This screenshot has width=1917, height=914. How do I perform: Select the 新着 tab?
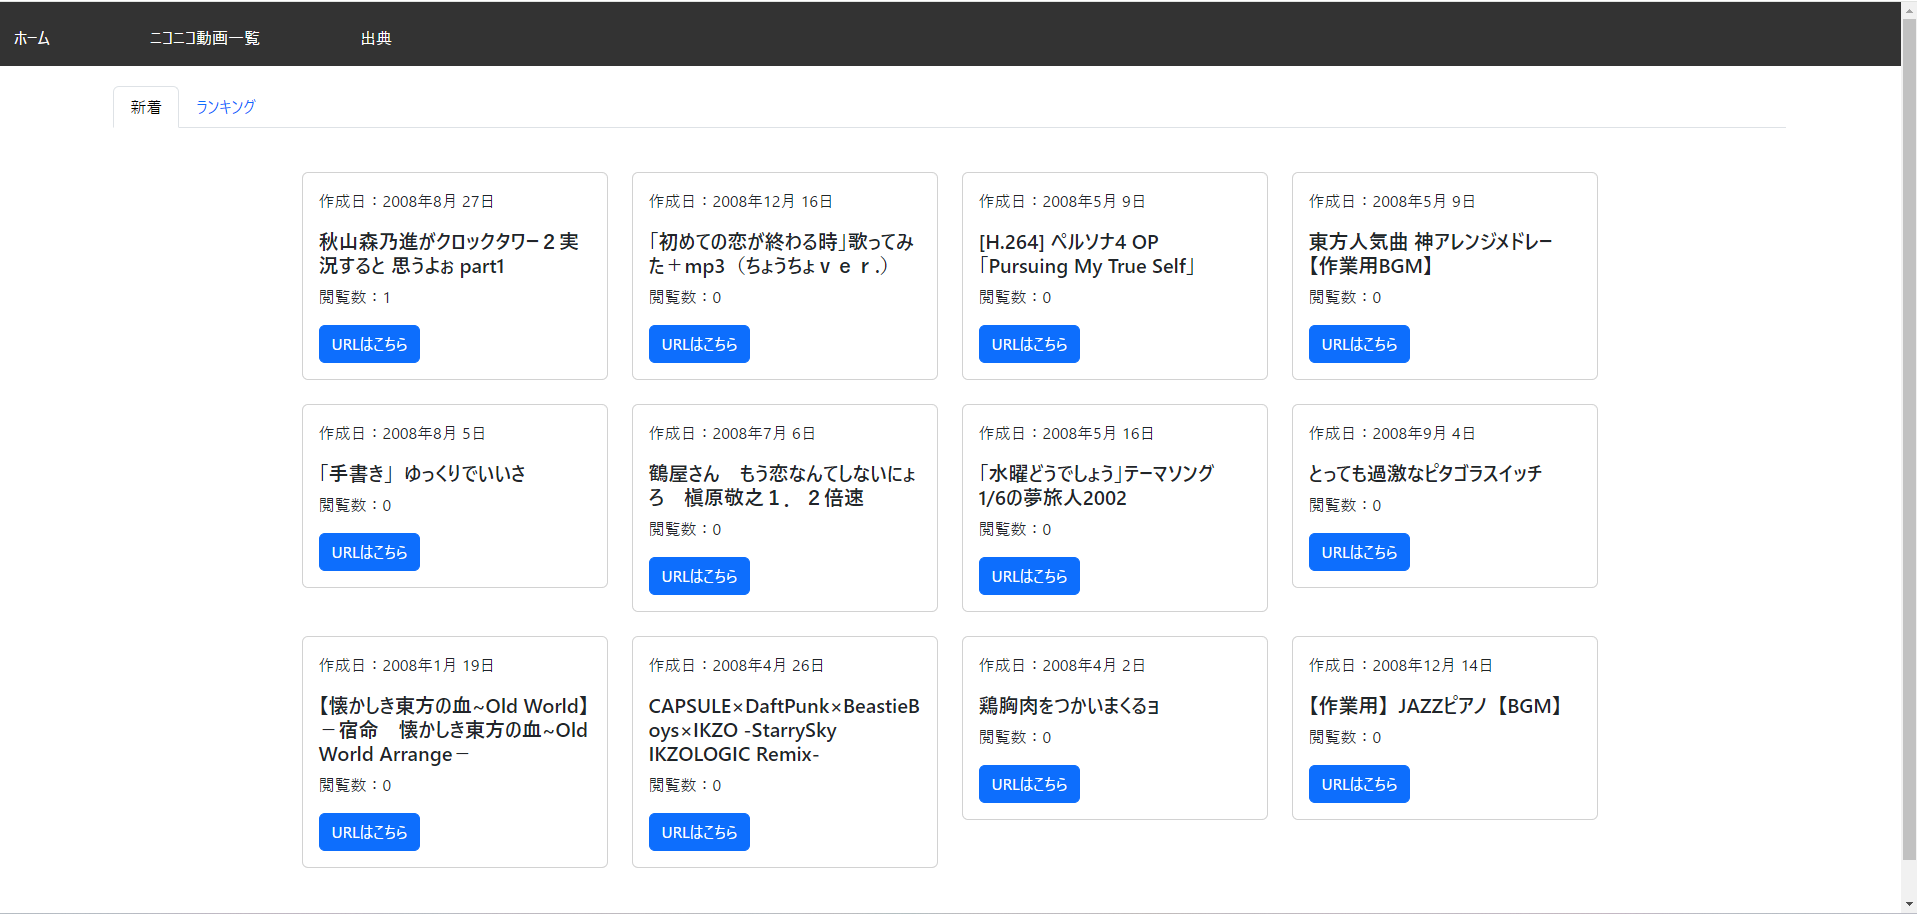(146, 106)
